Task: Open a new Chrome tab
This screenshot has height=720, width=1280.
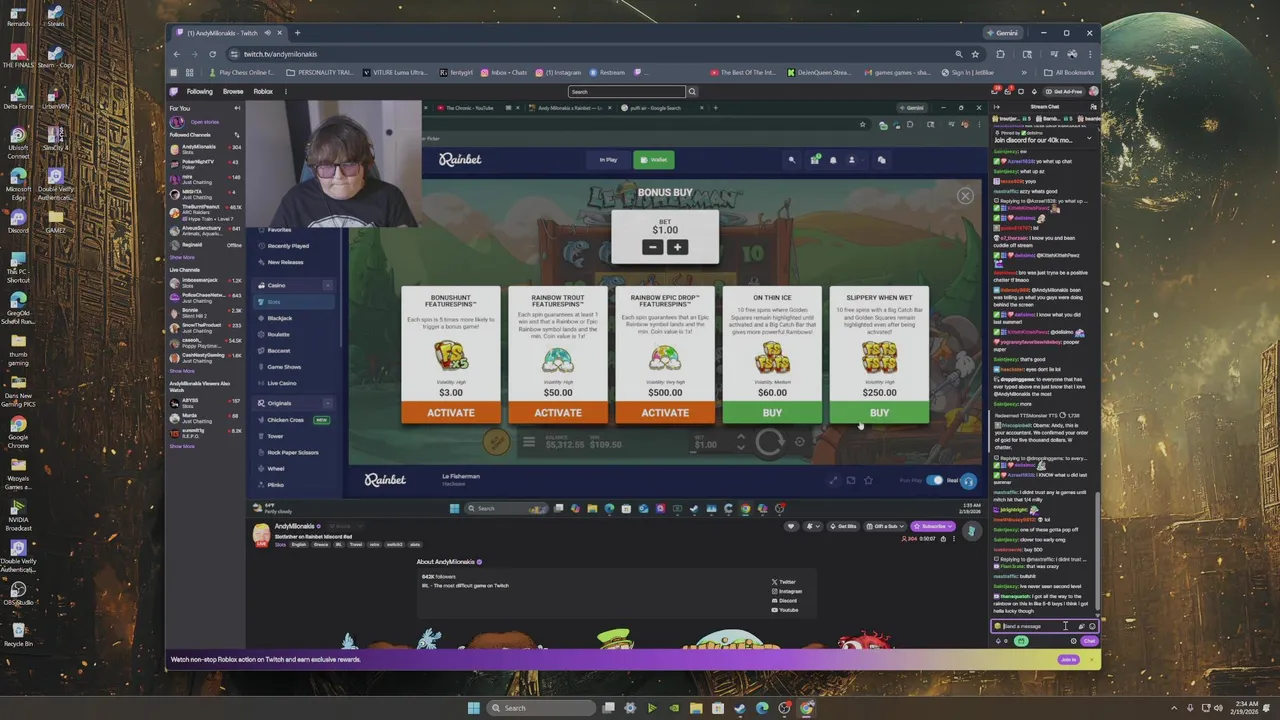Action: pyautogui.click(x=297, y=33)
